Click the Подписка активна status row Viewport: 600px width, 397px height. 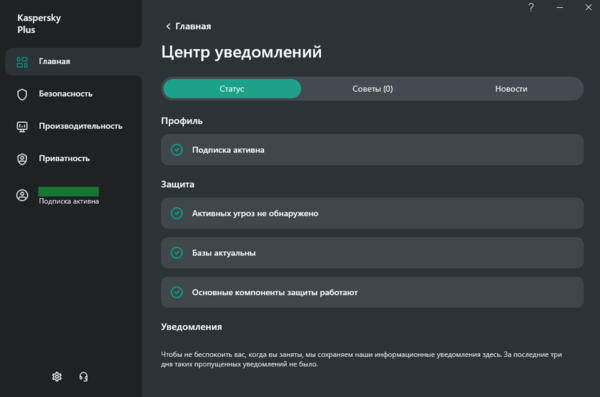point(372,150)
